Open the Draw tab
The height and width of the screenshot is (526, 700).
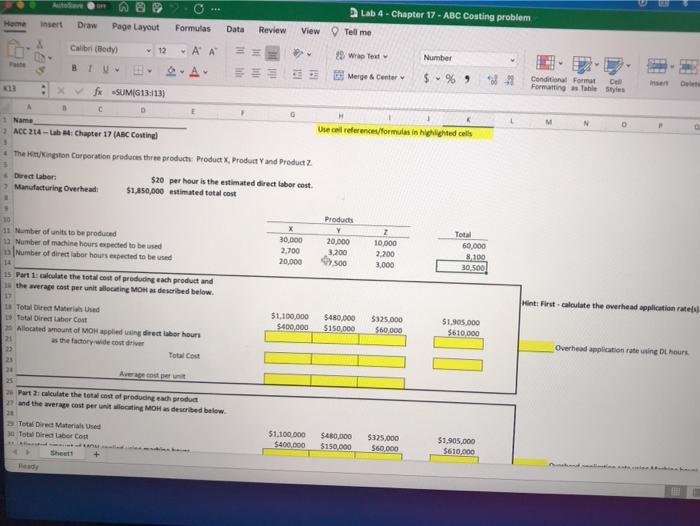(87, 25)
